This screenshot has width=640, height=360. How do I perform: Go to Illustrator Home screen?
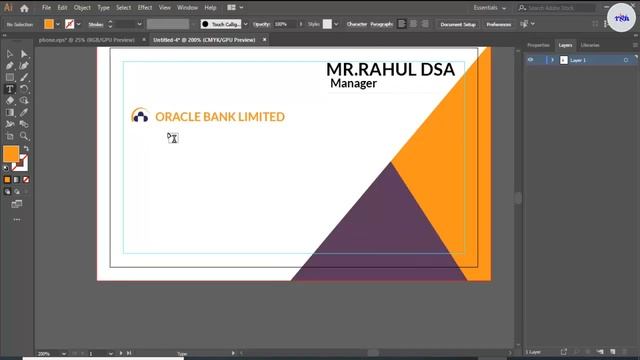(24, 8)
